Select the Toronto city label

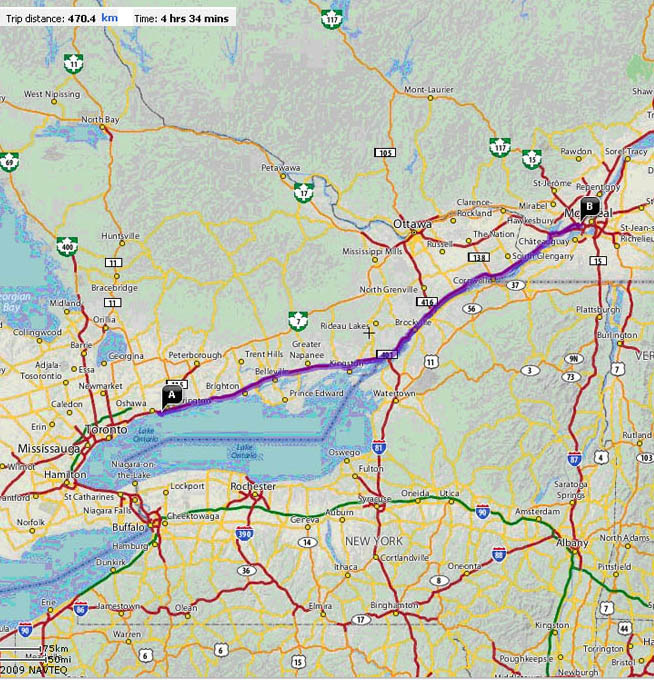(105, 429)
